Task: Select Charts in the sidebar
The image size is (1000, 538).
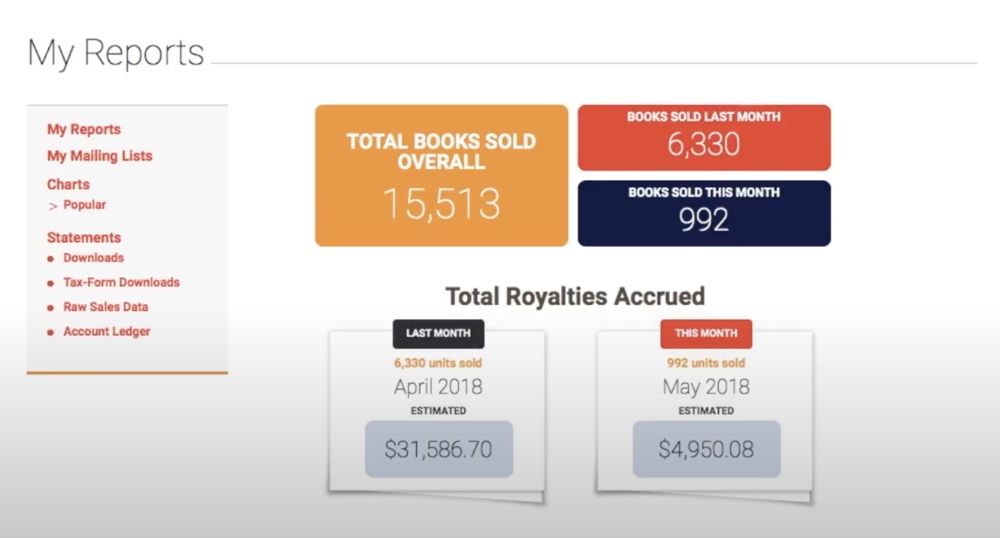Action: pyautogui.click(x=68, y=184)
